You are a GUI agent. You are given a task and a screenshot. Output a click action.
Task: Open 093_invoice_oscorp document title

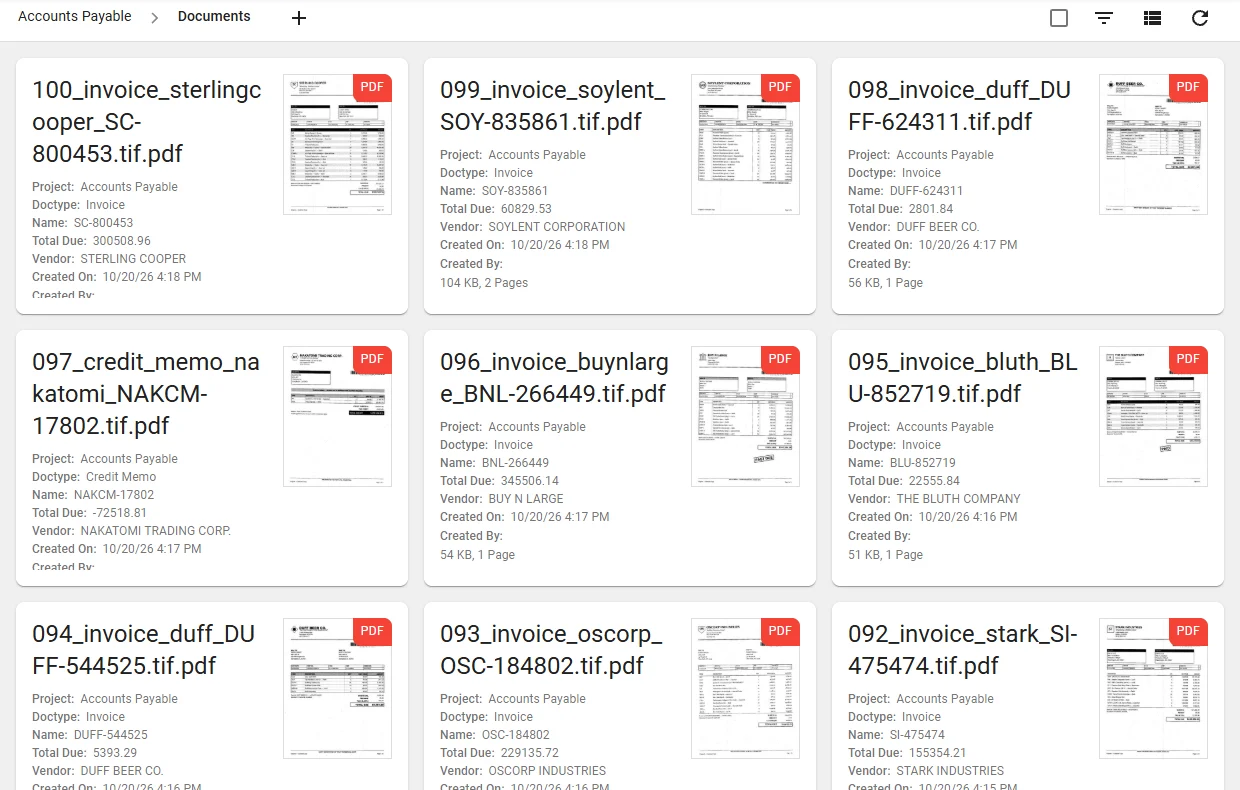(x=552, y=650)
